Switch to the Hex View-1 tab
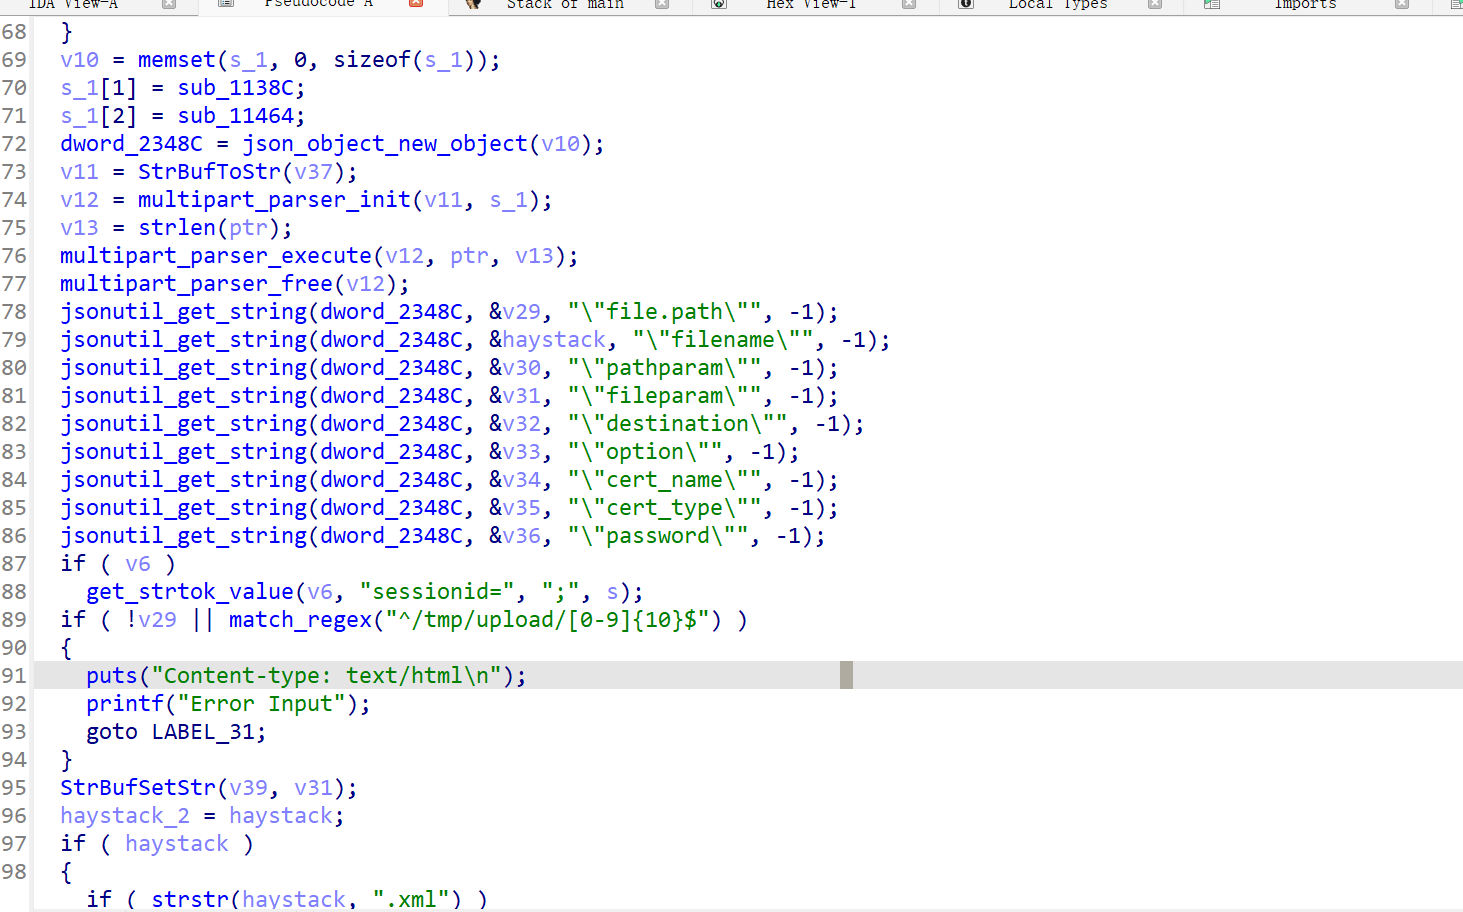 click(x=811, y=4)
